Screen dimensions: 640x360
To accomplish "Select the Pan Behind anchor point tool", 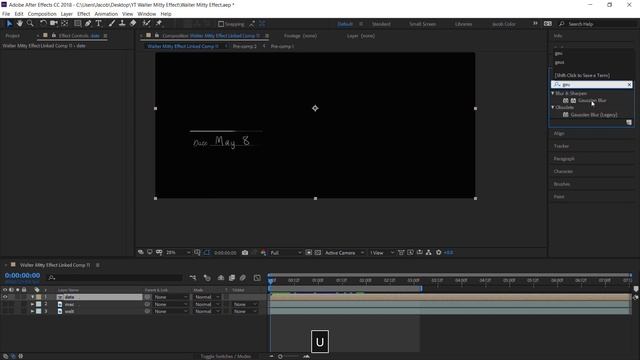I will point(64,24).
